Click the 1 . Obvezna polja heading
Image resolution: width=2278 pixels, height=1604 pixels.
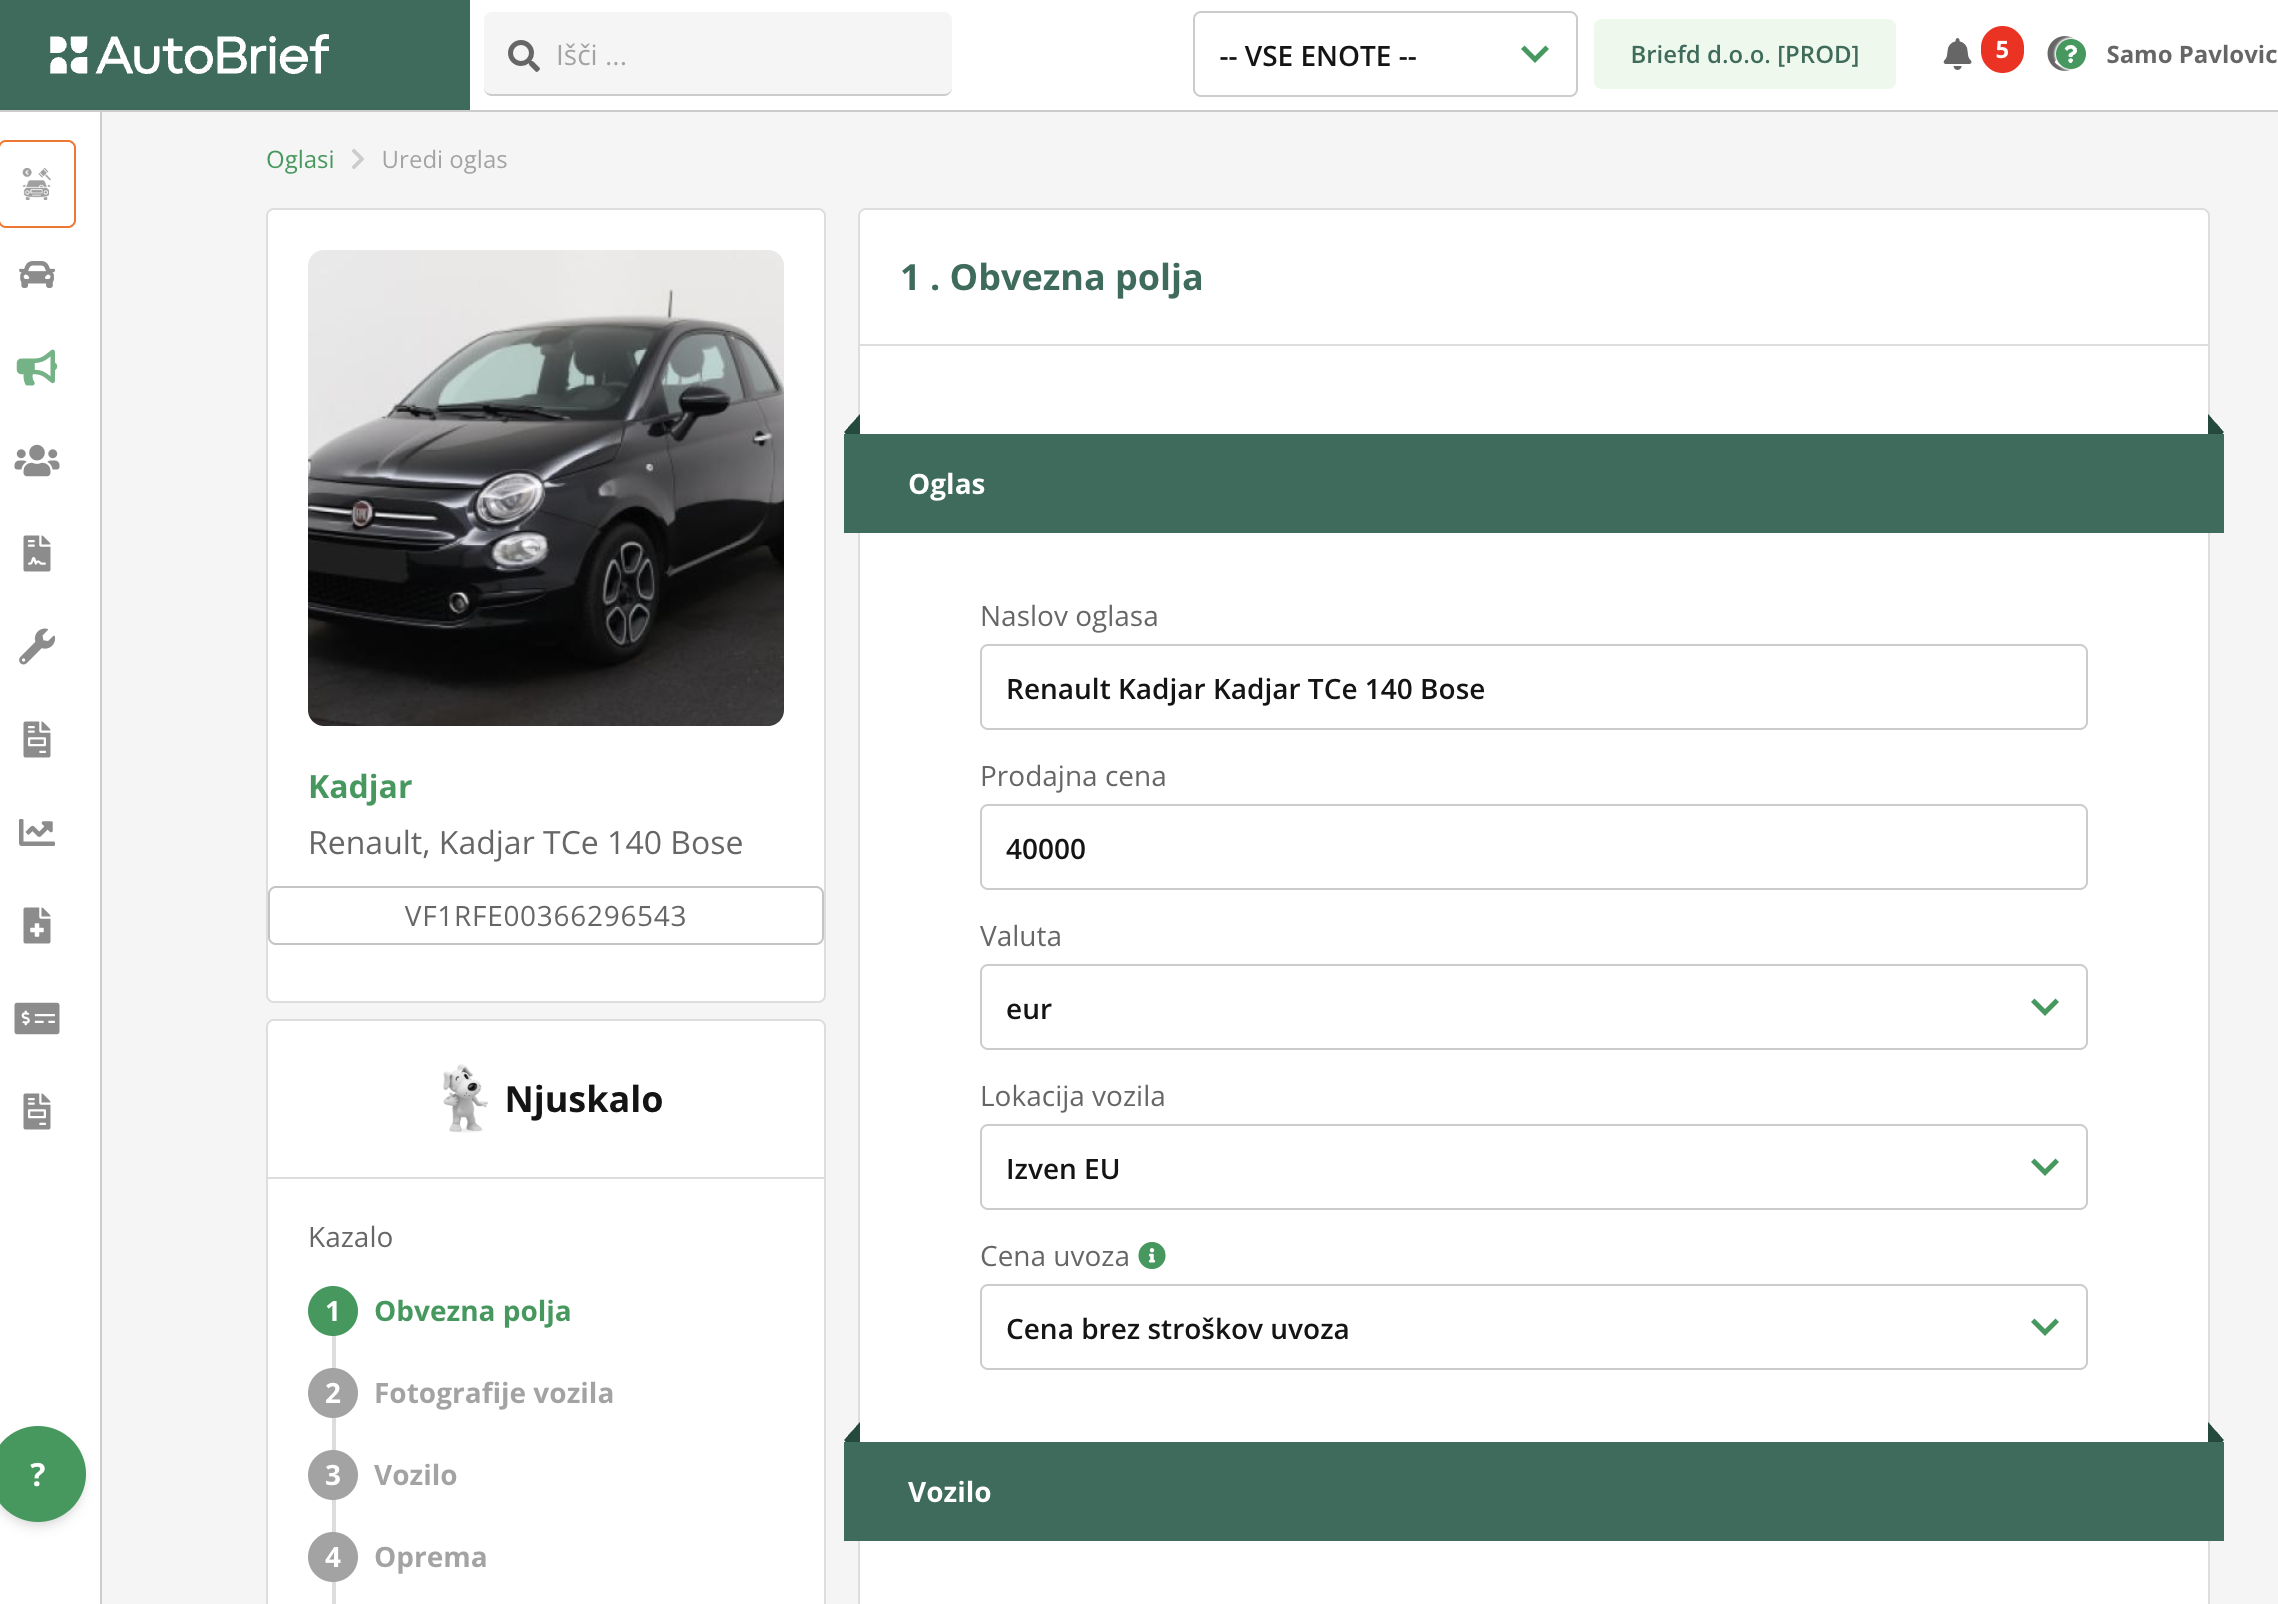[x=1051, y=277]
